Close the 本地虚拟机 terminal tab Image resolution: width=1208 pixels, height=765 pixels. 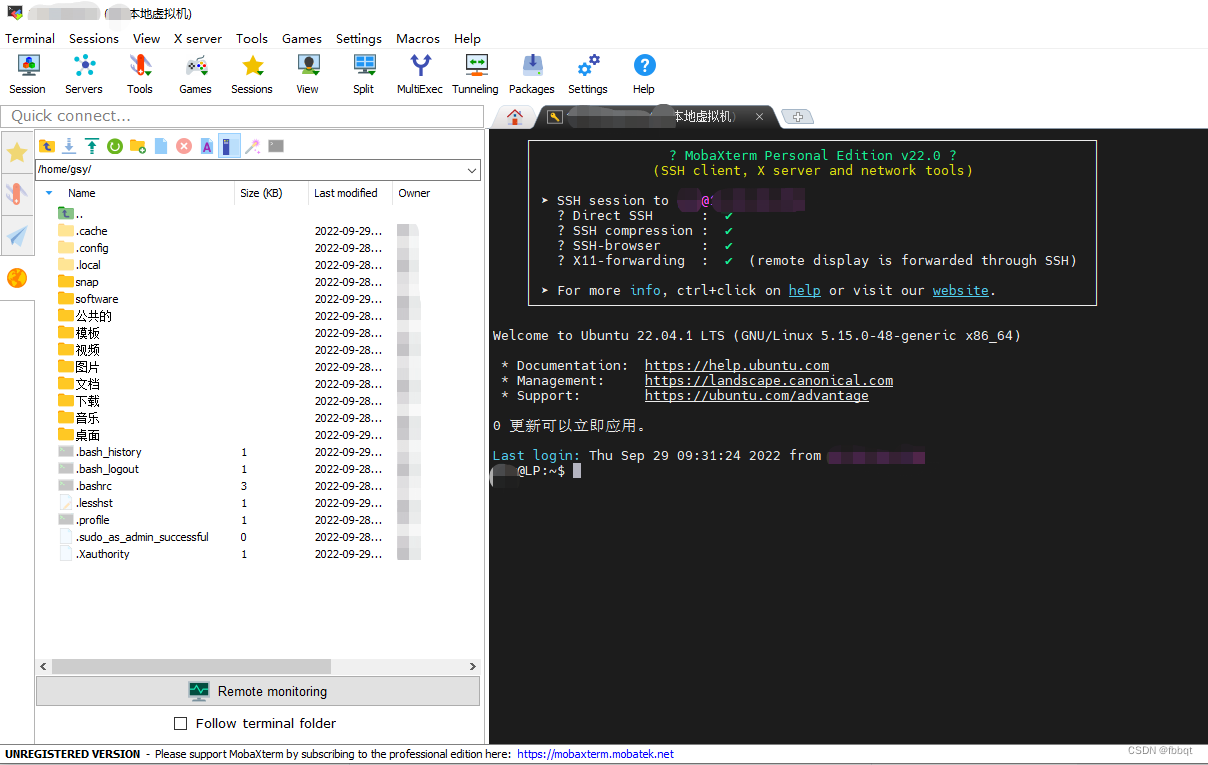(x=759, y=117)
